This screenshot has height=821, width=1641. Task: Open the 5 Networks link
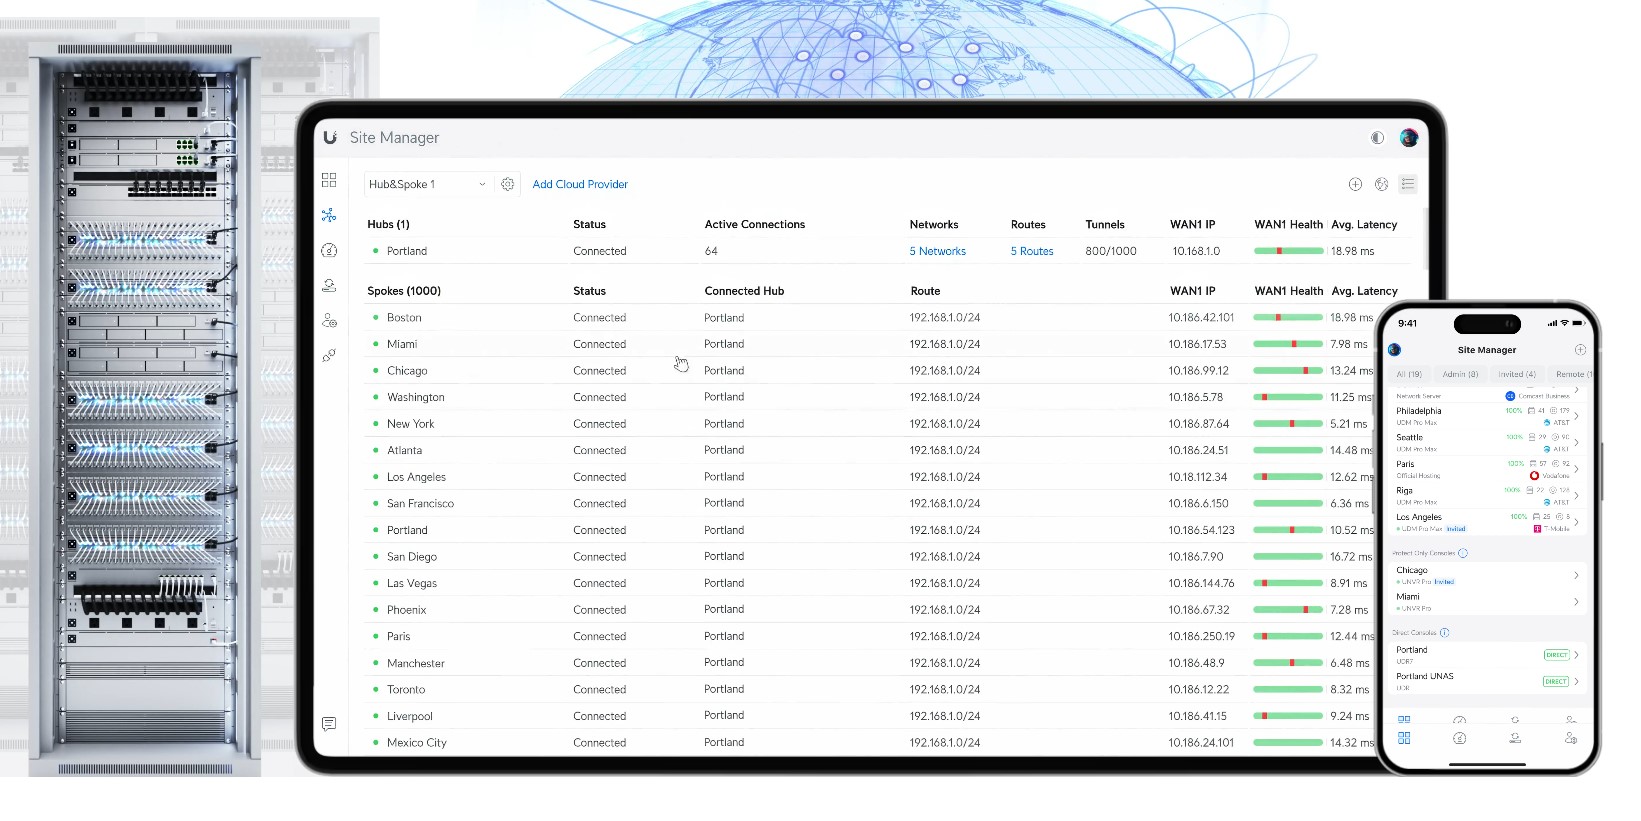[x=937, y=251]
